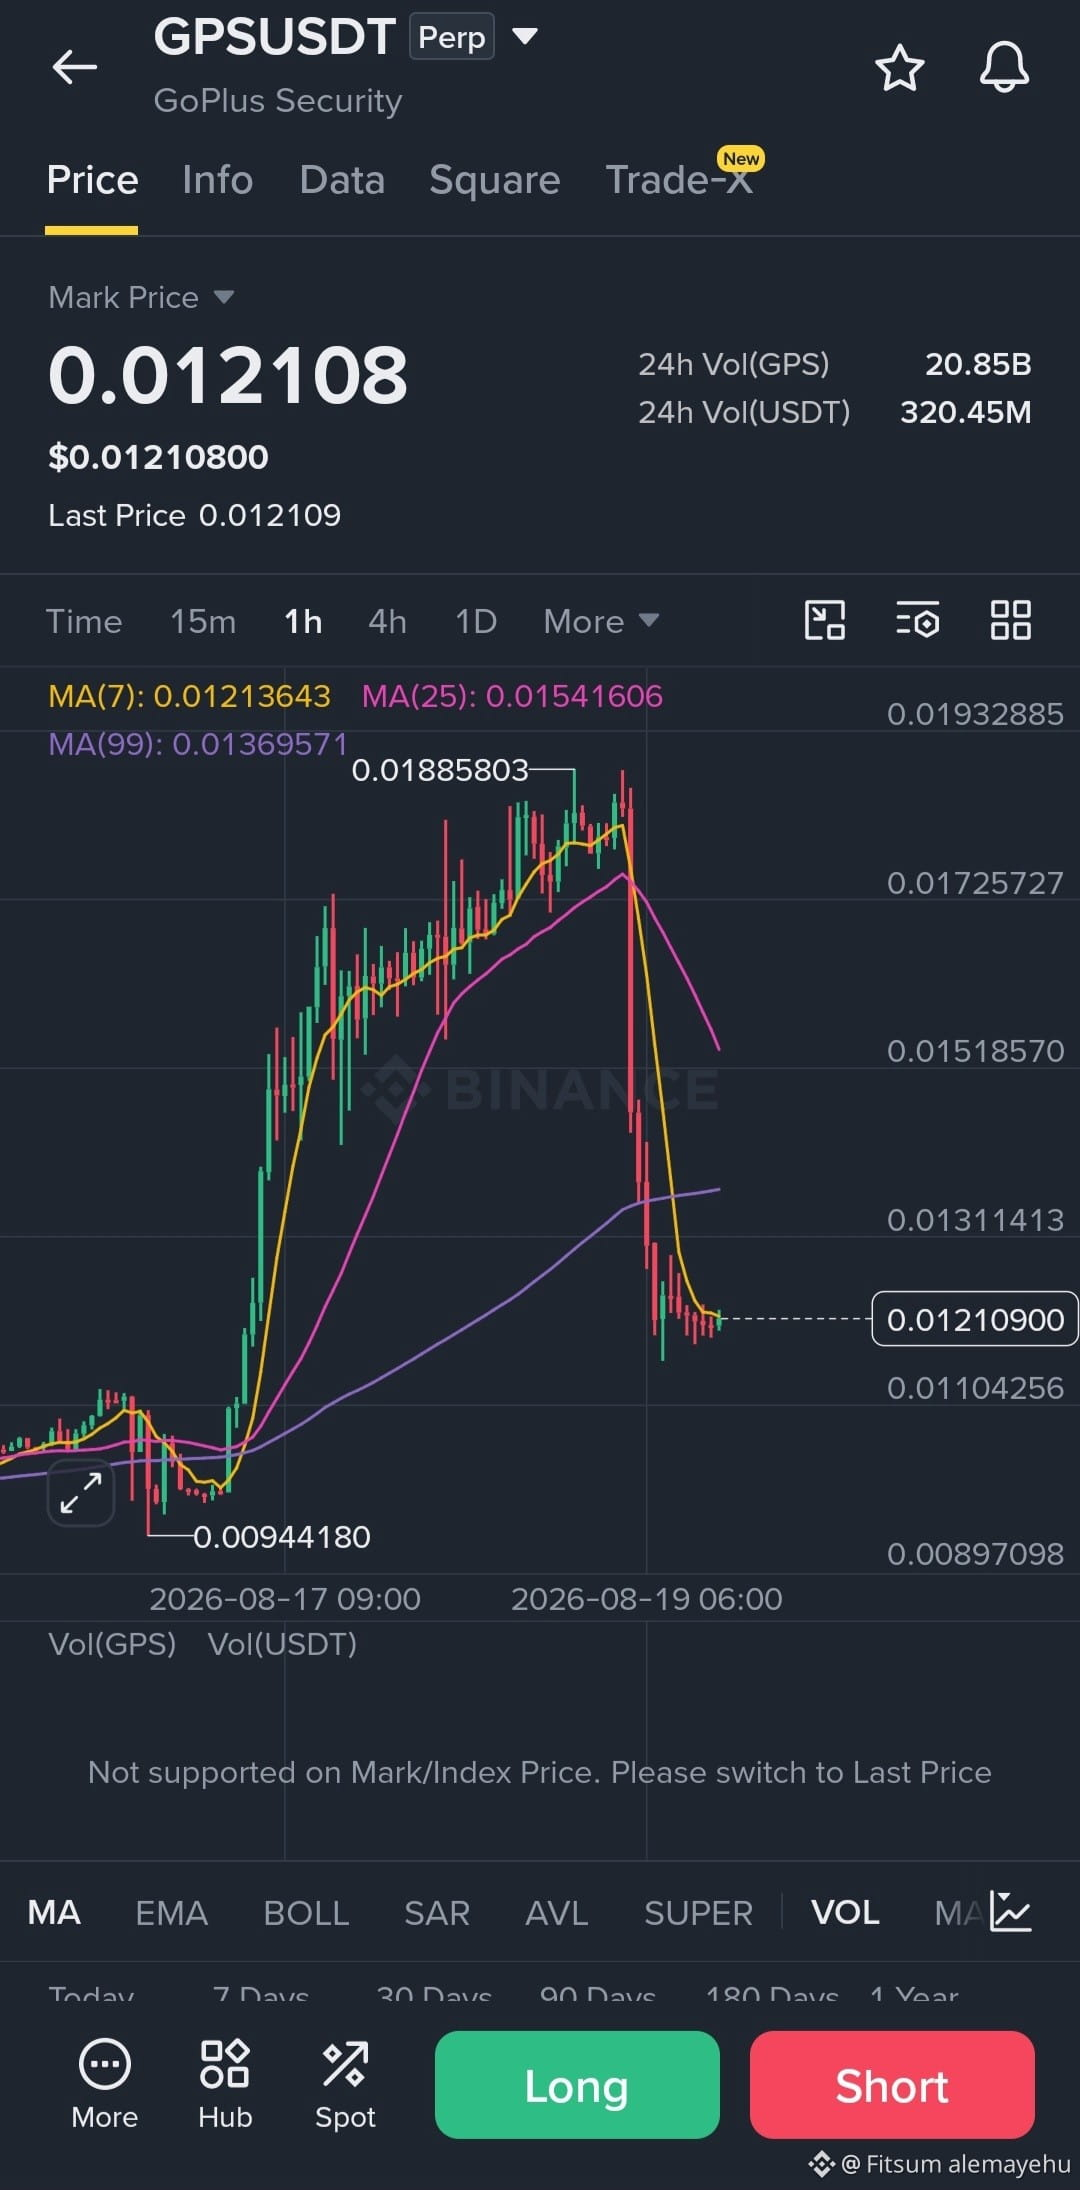This screenshot has width=1080, height=2190.
Task: Go back using the left arrow
Action: [75, 68]
